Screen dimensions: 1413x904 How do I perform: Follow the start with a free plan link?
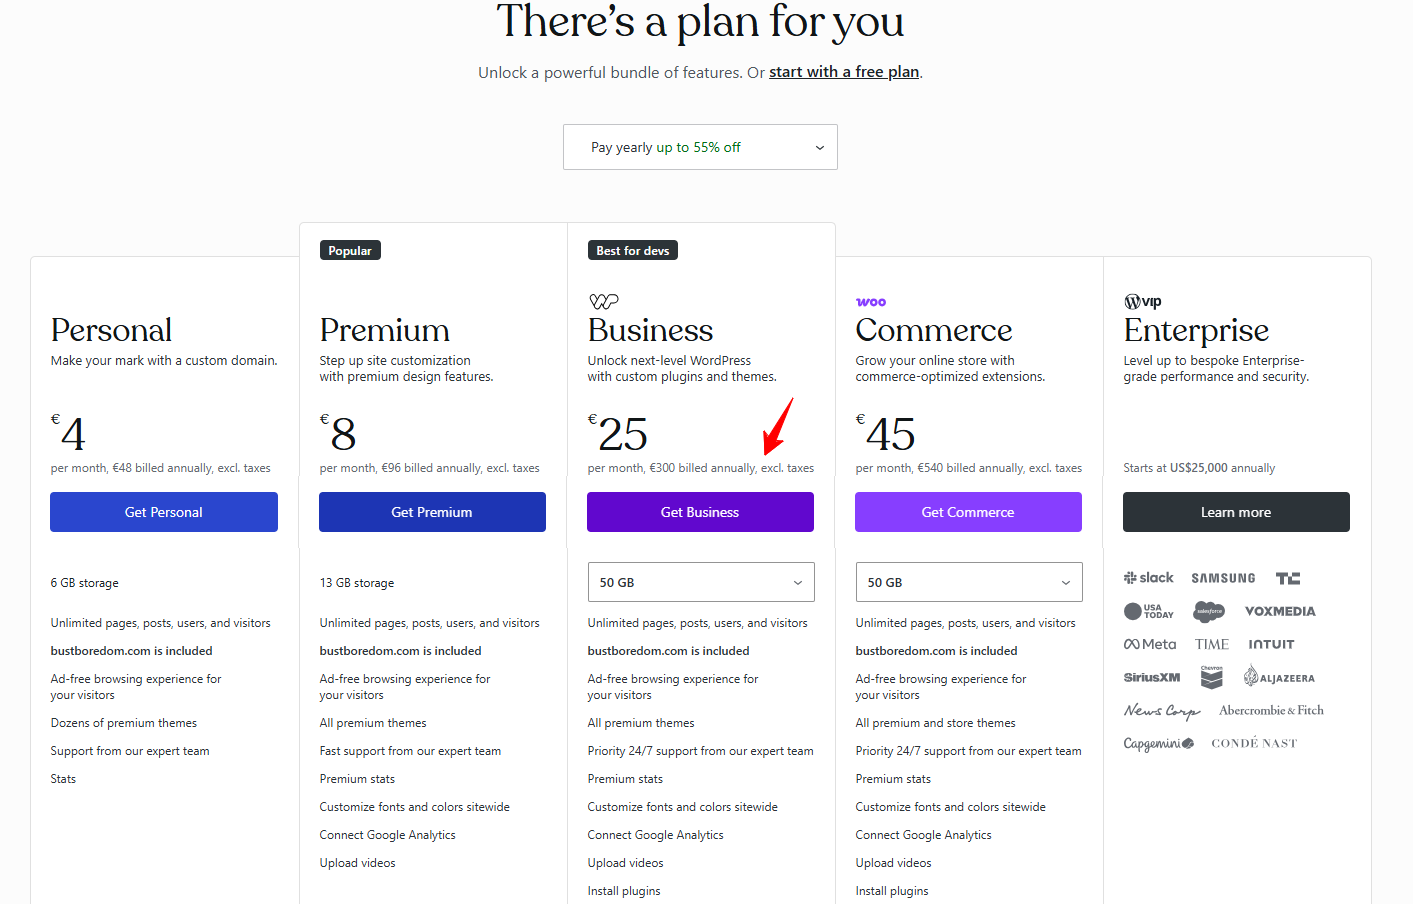(844, 72)
